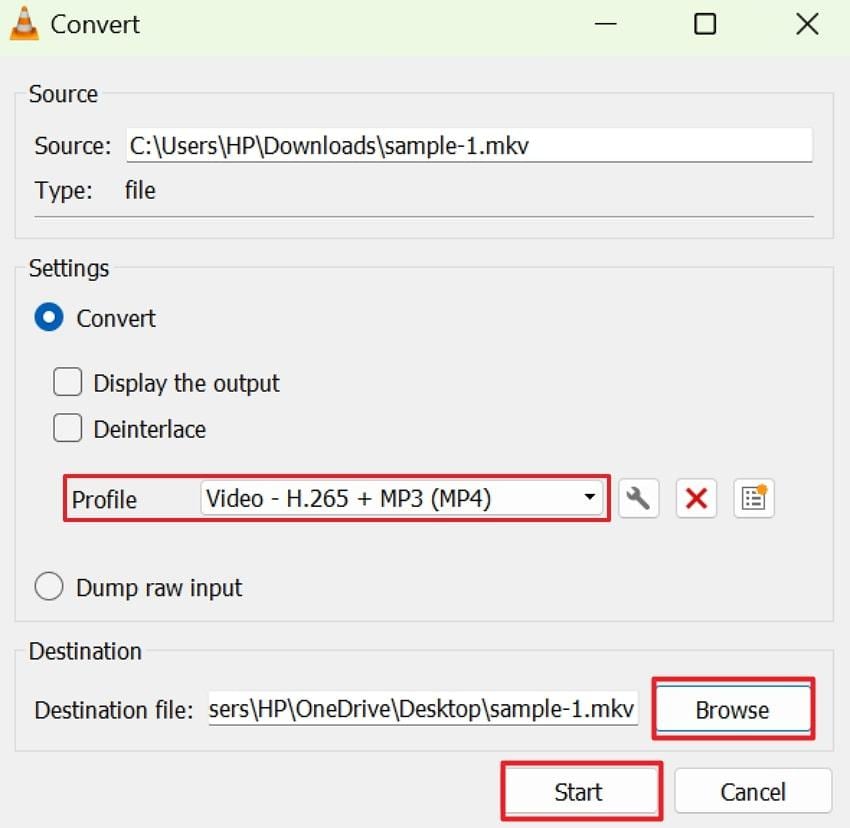Edit the selected profile with the wrench icon
Image resolution: width=850 pixels, height=828 pixels.
click(638, 498)
